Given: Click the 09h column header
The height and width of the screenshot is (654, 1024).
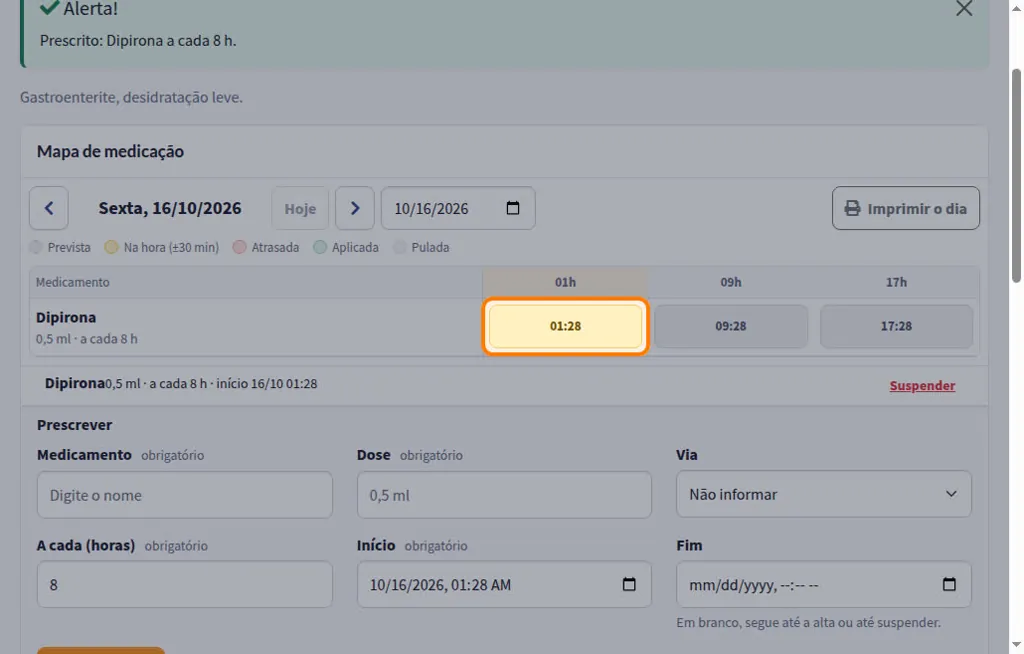Looking at the screenshot, I should 731,282.
